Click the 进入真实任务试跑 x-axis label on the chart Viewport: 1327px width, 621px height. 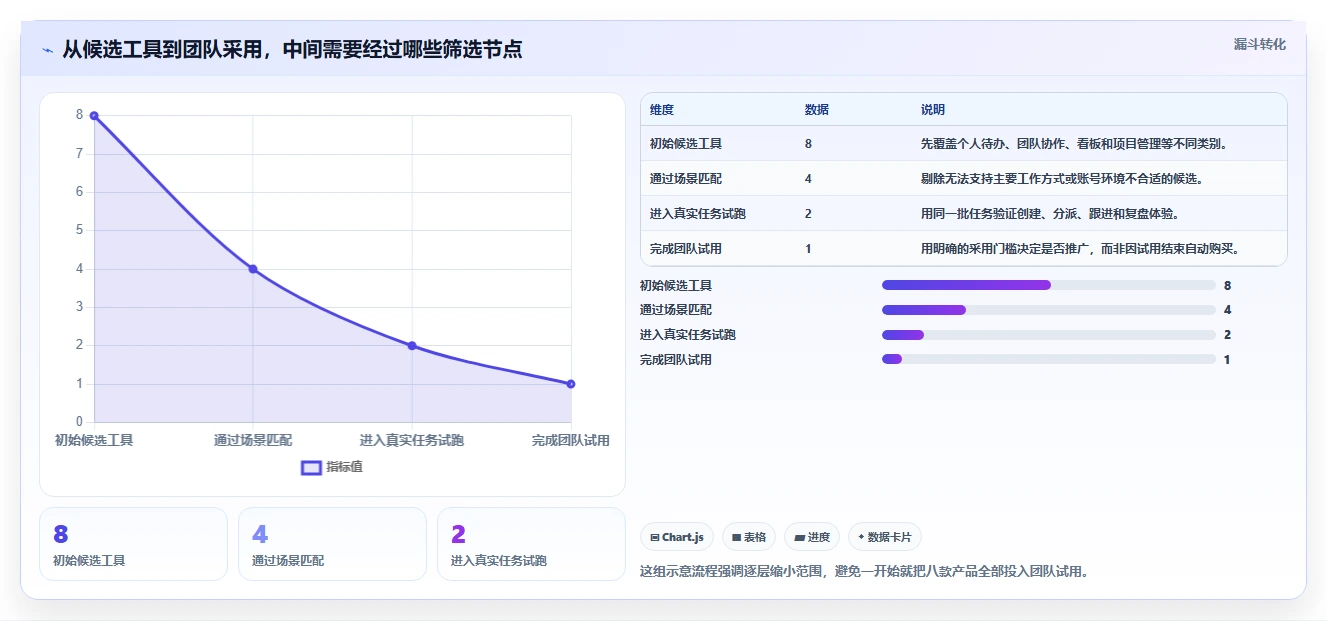click(x=412, y=440)
